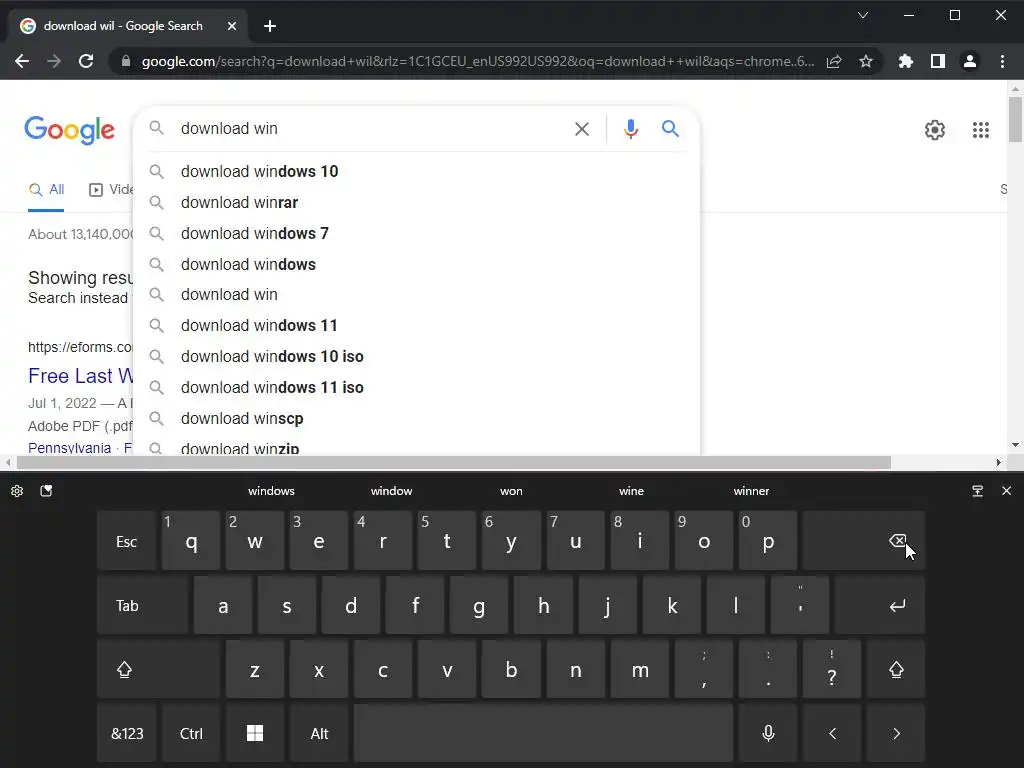Viewport: 1024px width, 768px height.
Task: Select suggestion "download windows"
Action: (416, 264)
